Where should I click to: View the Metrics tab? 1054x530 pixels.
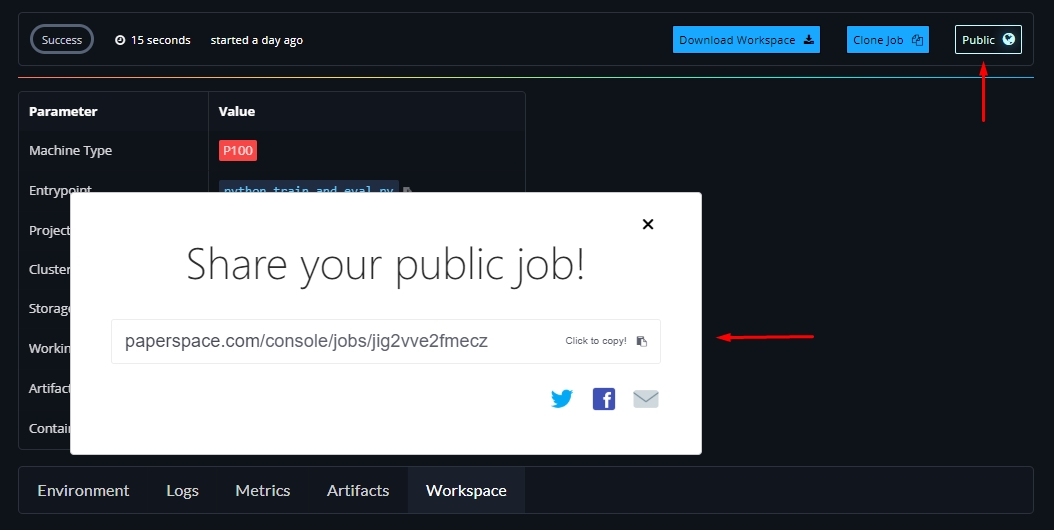[263, 490]
